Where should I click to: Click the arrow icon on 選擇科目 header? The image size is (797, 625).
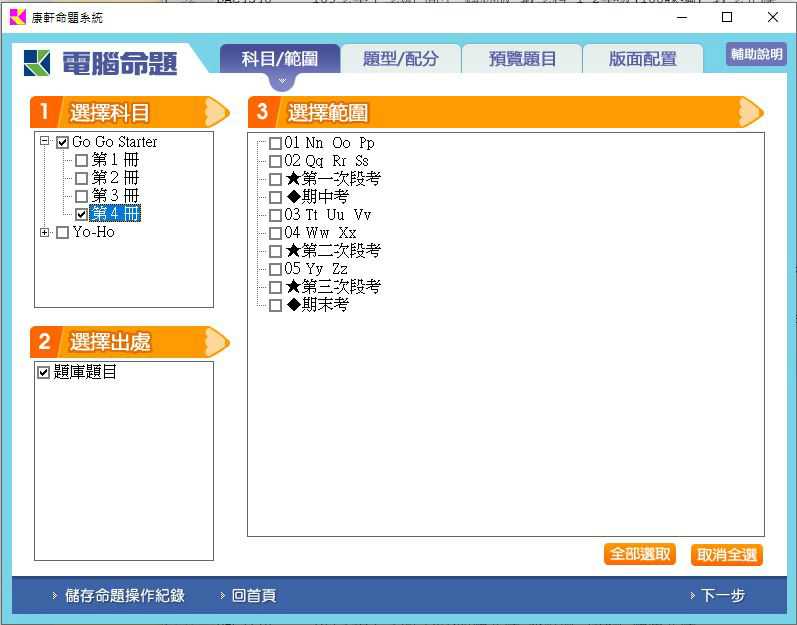[217, 112]
